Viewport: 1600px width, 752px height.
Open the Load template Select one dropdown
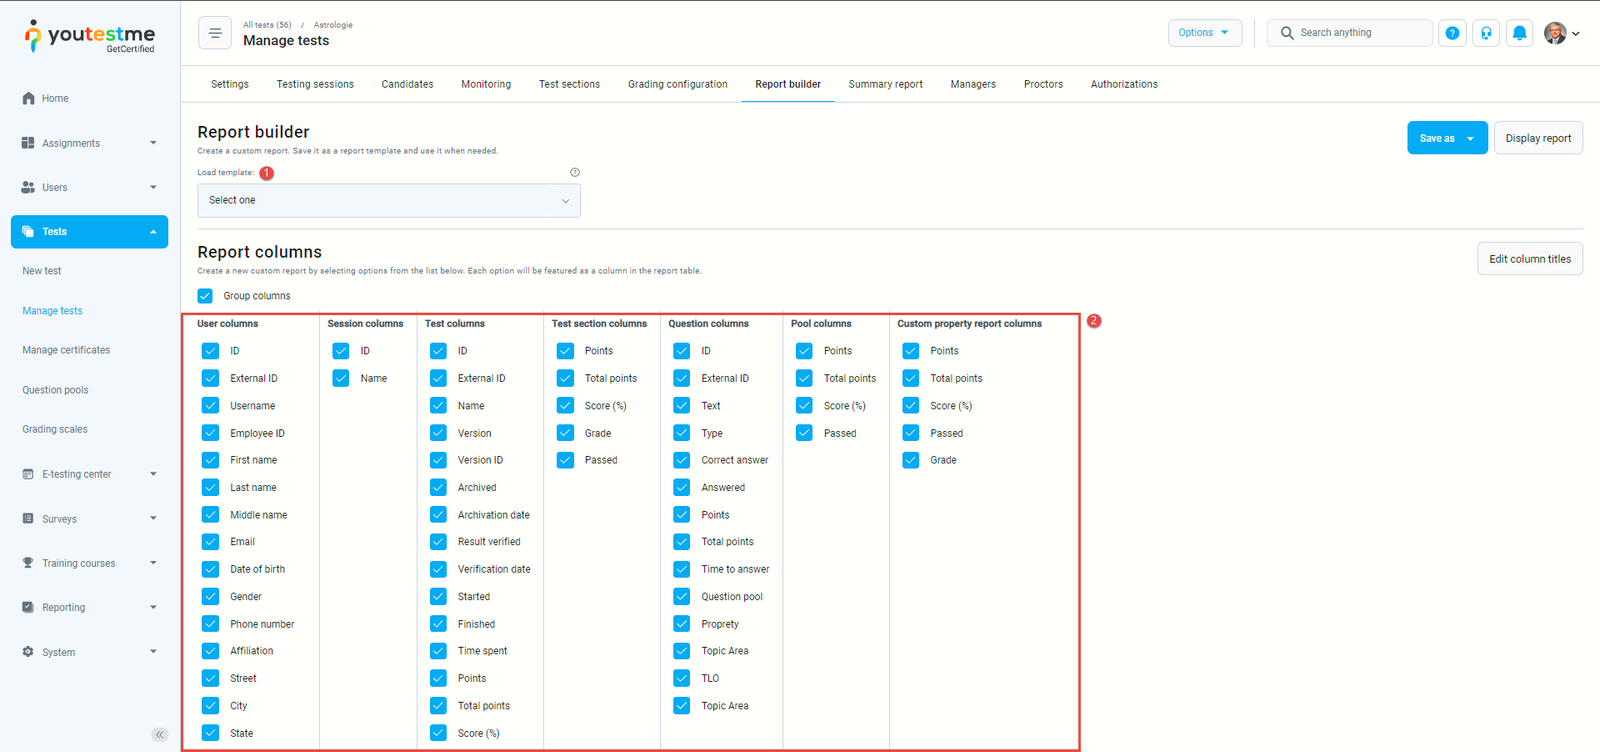tap(388, 200)
